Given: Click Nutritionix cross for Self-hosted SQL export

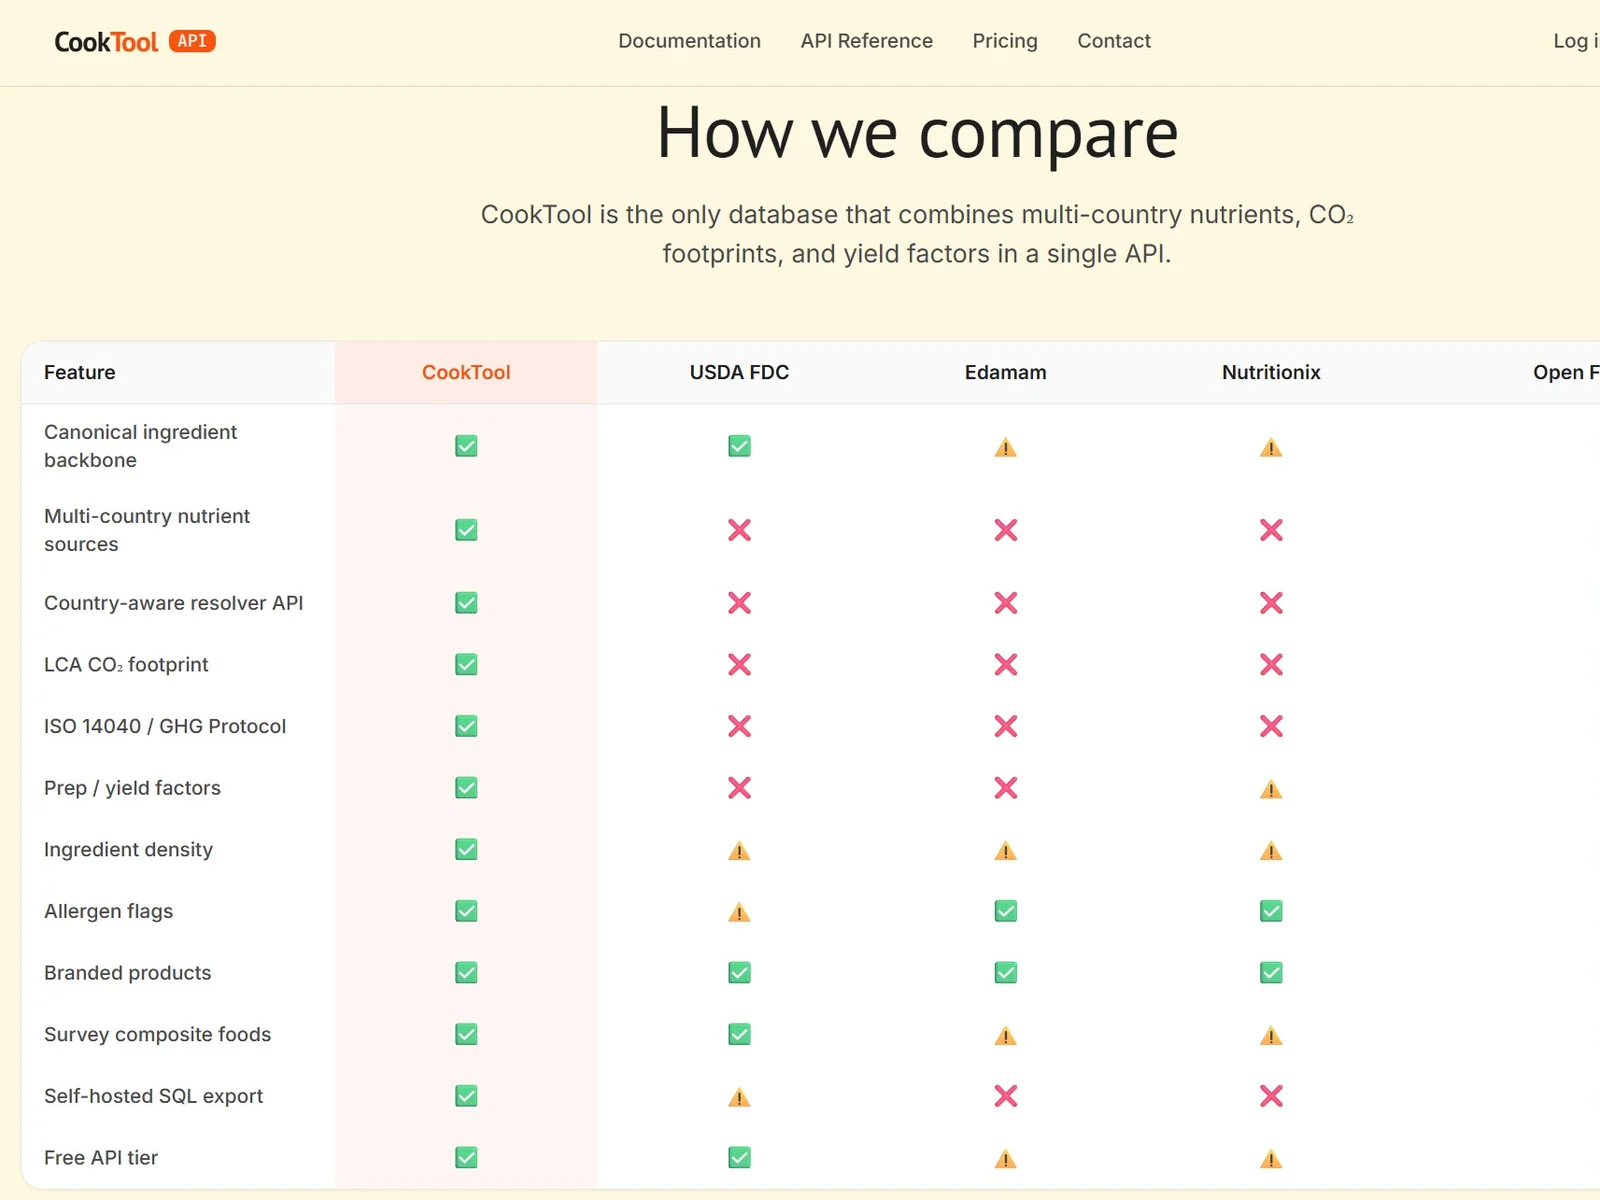Looking at the screenshot, I should click(x=1271, y=1096).
